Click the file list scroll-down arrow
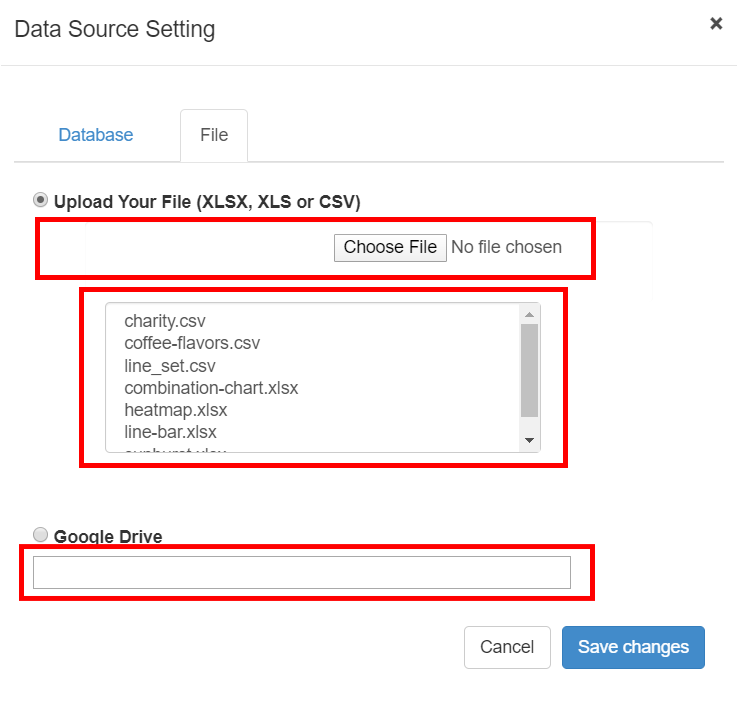This screenshot has height=708, width=737. coord(530,440)
